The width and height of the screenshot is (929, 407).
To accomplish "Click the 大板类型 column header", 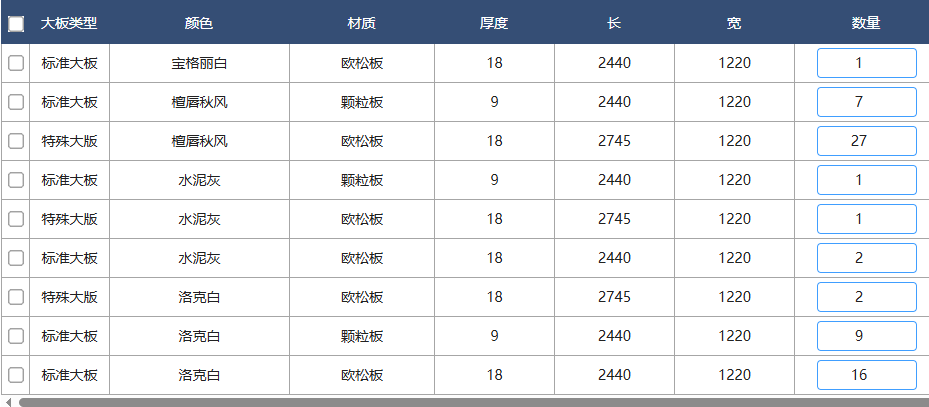I will tap(69, 24).
